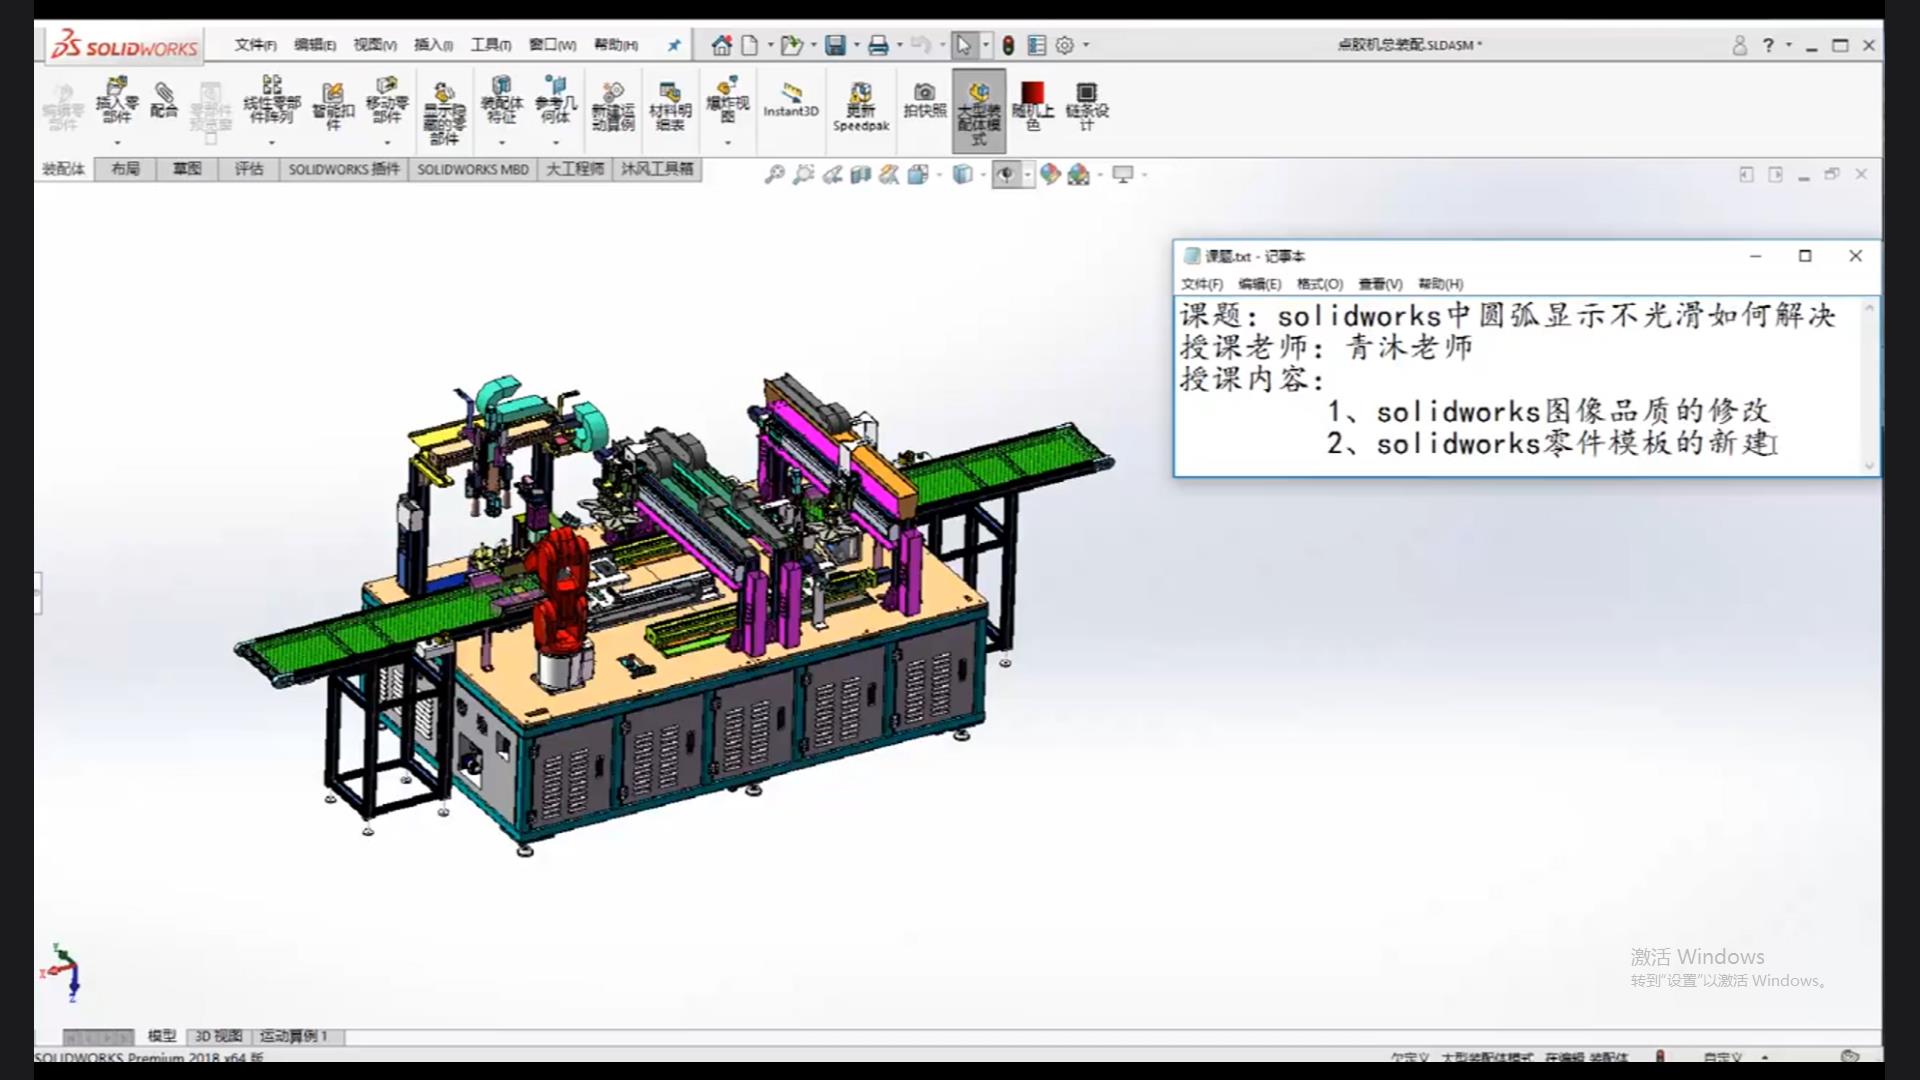
Task: Switch to the SOLIDWORKS MBD tab
Action: point(473,169)
